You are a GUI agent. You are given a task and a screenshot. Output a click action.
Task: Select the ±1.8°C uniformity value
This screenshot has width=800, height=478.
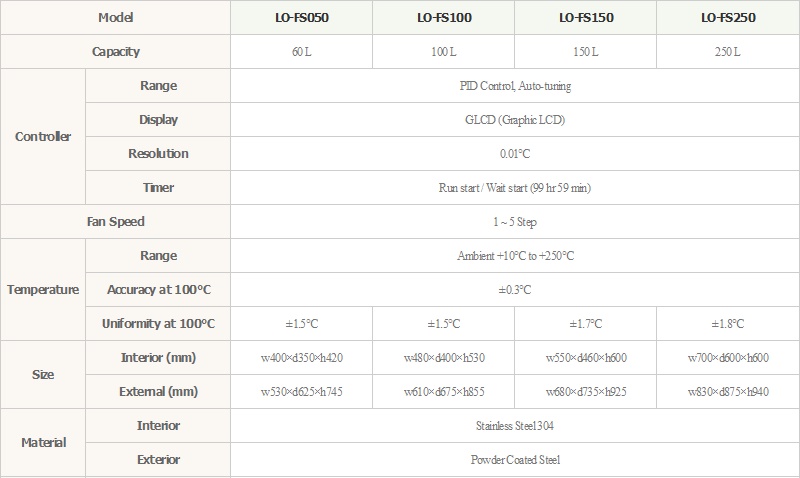pos(727,324)
